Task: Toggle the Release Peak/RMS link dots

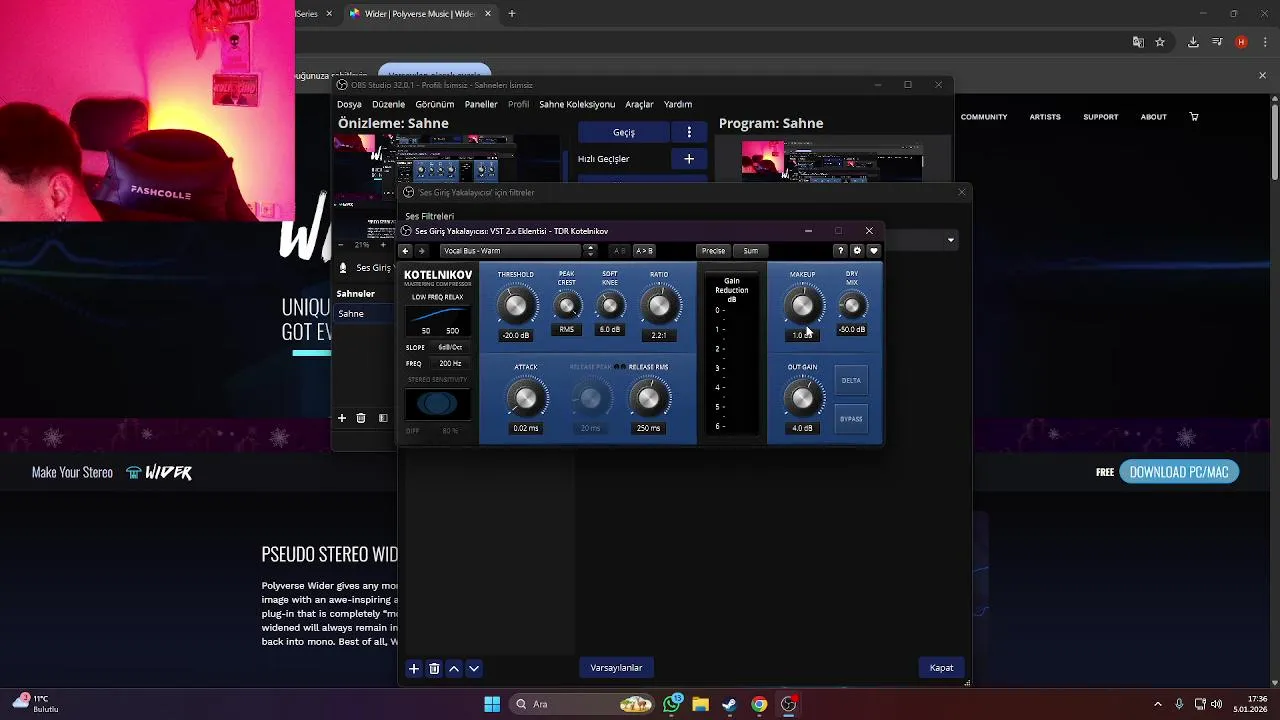Action: [x=620, y=367]
